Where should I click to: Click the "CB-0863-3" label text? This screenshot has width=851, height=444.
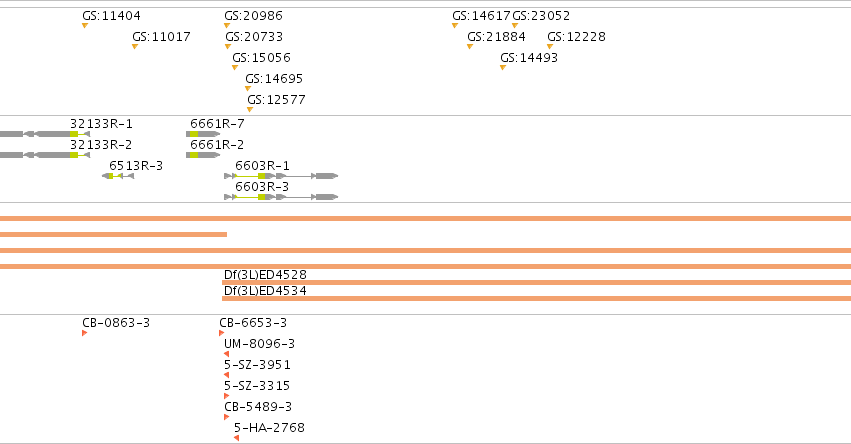(x=116, y=323)
